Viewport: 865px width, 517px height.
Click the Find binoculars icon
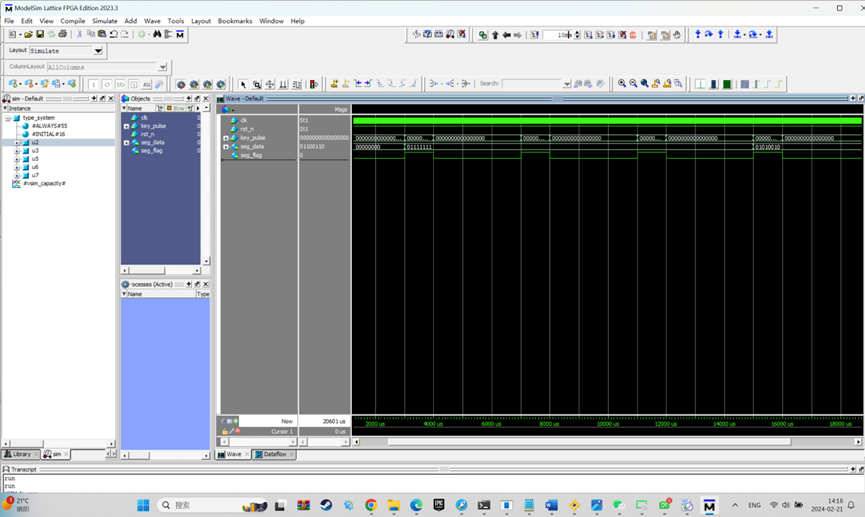(x=157, y=34)
